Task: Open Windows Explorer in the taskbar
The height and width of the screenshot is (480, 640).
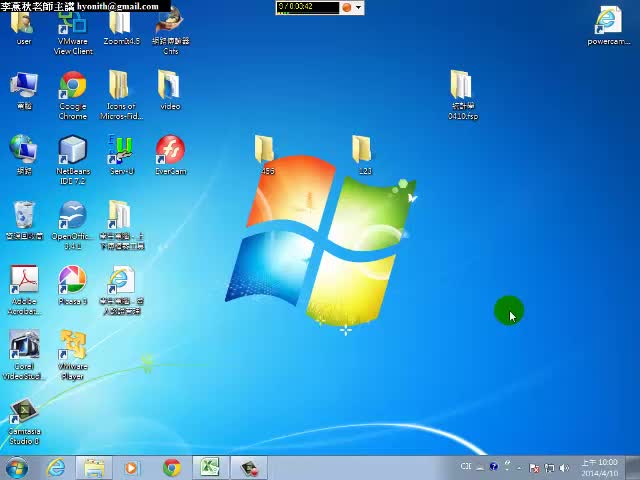Action: (94, 468)
